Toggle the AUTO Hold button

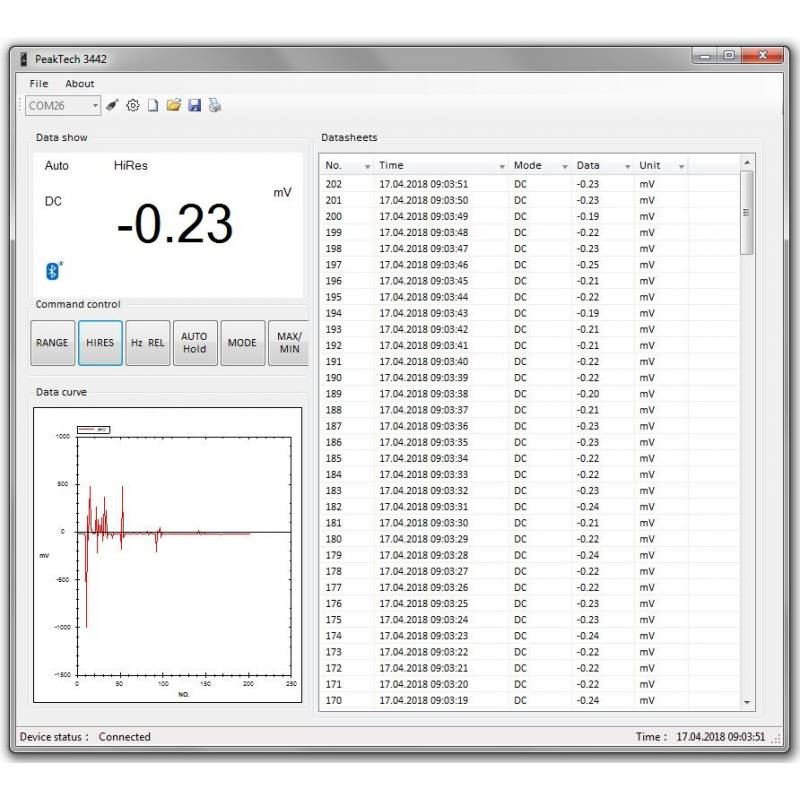pyautogui.click(x=195, y=343)
